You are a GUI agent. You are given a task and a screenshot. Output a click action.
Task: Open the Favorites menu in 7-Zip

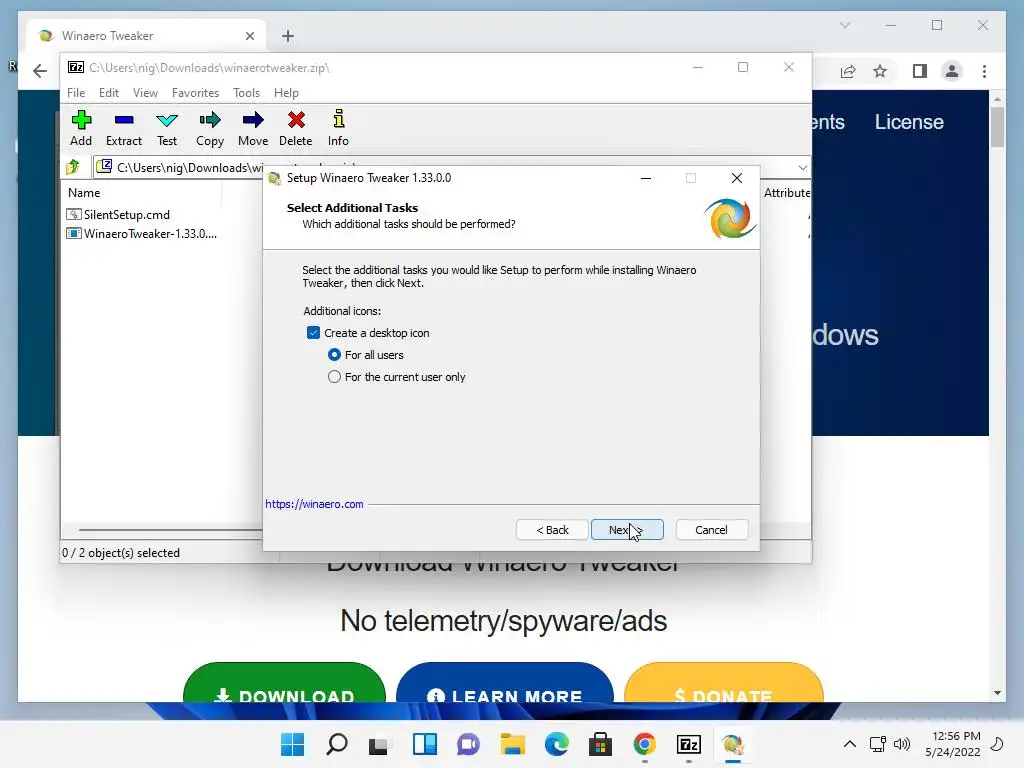pyautogui.click(x=195, y=93)
